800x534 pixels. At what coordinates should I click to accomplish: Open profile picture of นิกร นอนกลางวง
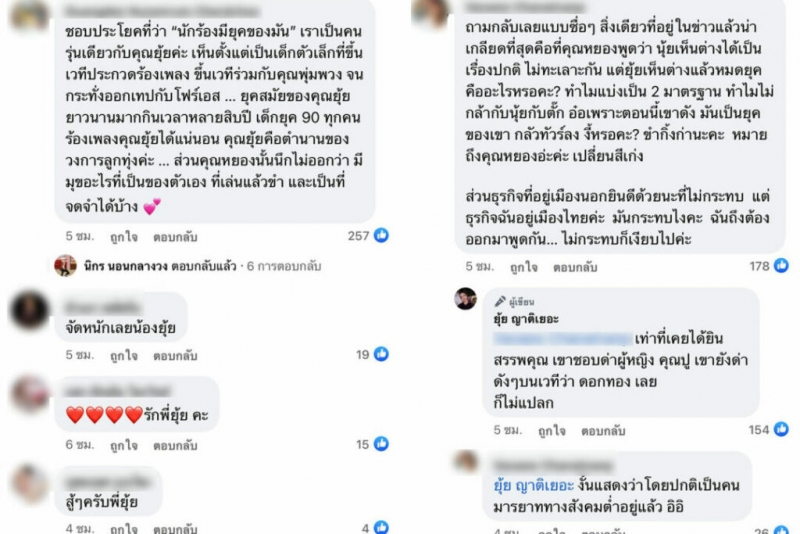[x=65, y=266]
